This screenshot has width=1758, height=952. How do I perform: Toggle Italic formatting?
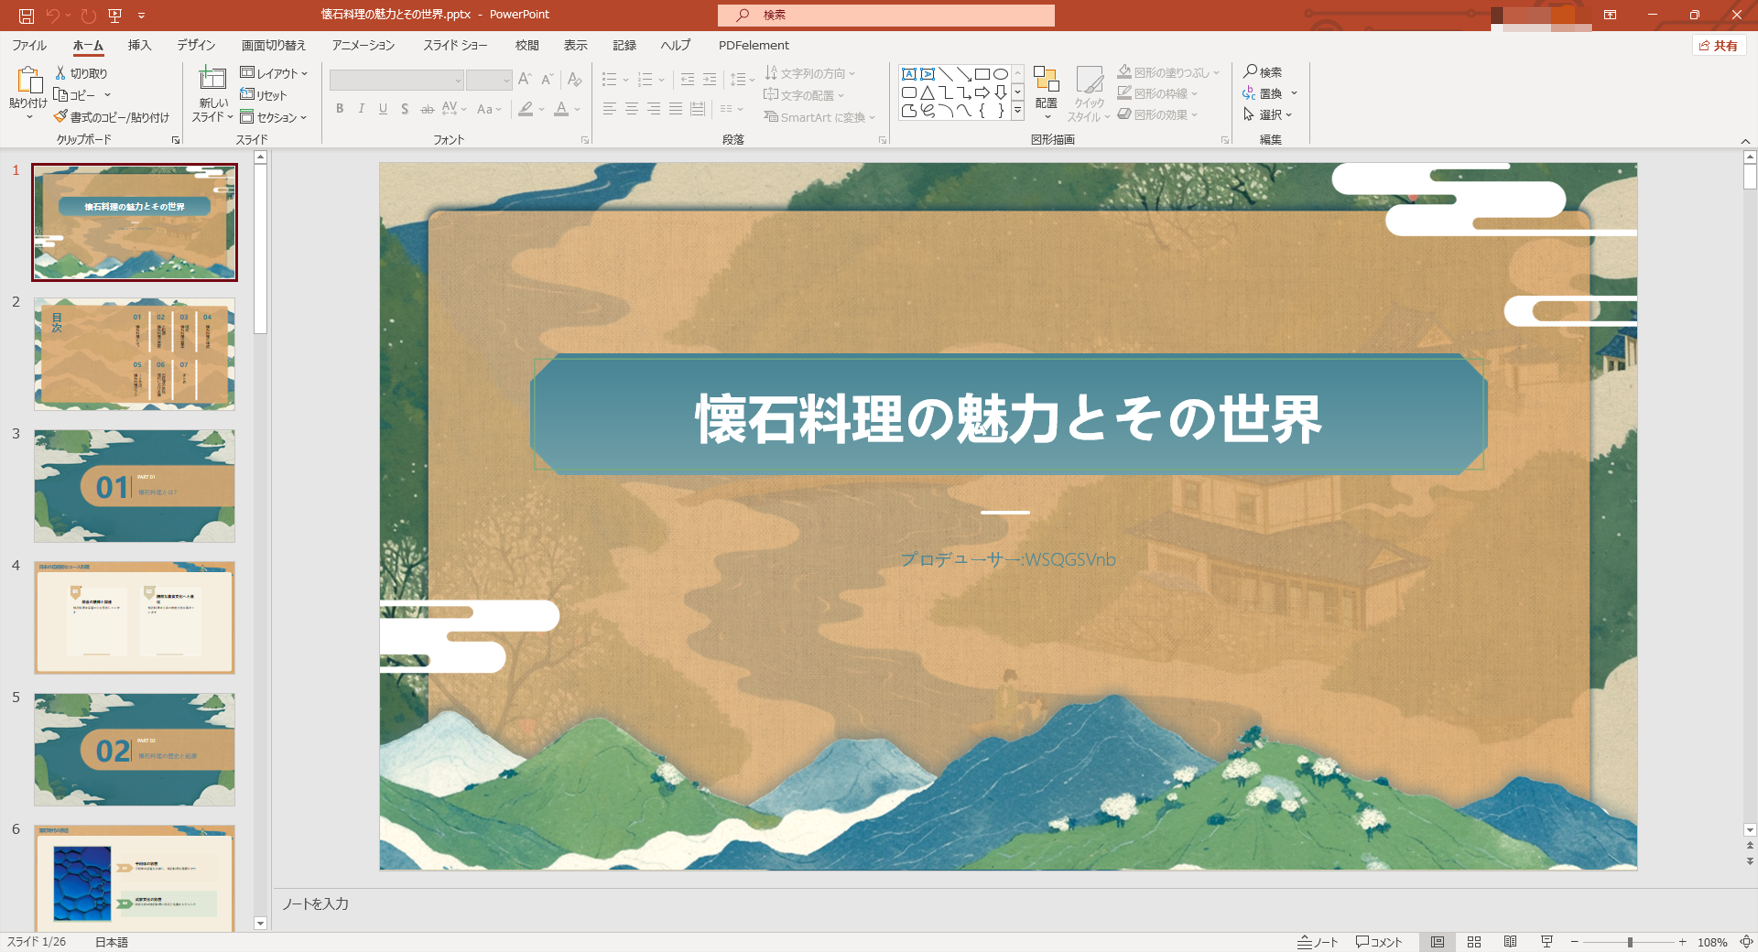361,109
